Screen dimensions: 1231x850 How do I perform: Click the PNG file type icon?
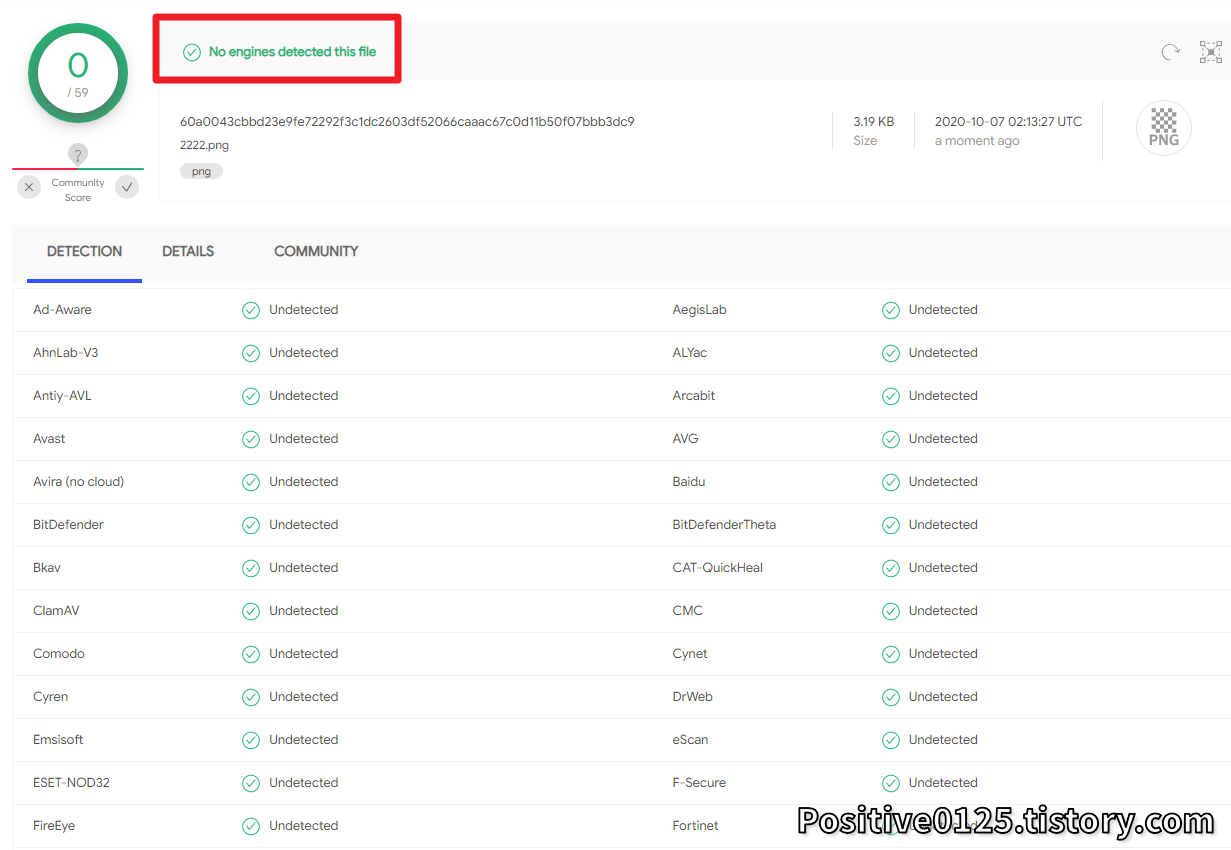tap(1164, 128)
